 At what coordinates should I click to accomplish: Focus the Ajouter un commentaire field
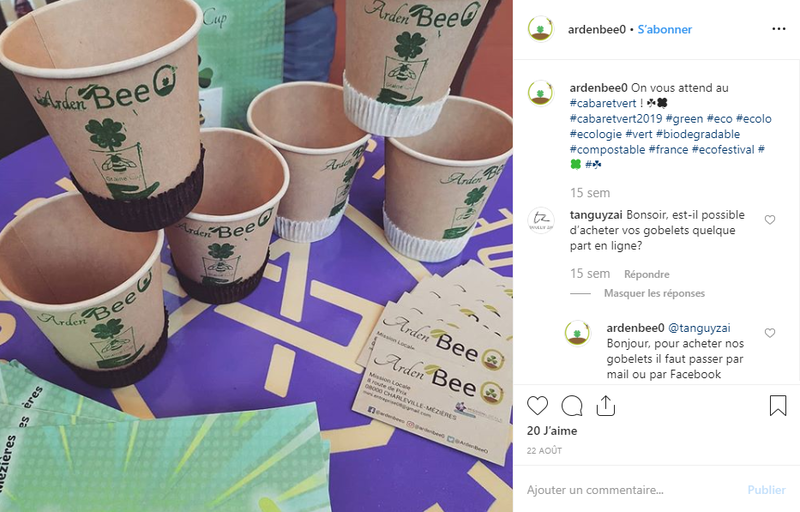coord(633,490)
